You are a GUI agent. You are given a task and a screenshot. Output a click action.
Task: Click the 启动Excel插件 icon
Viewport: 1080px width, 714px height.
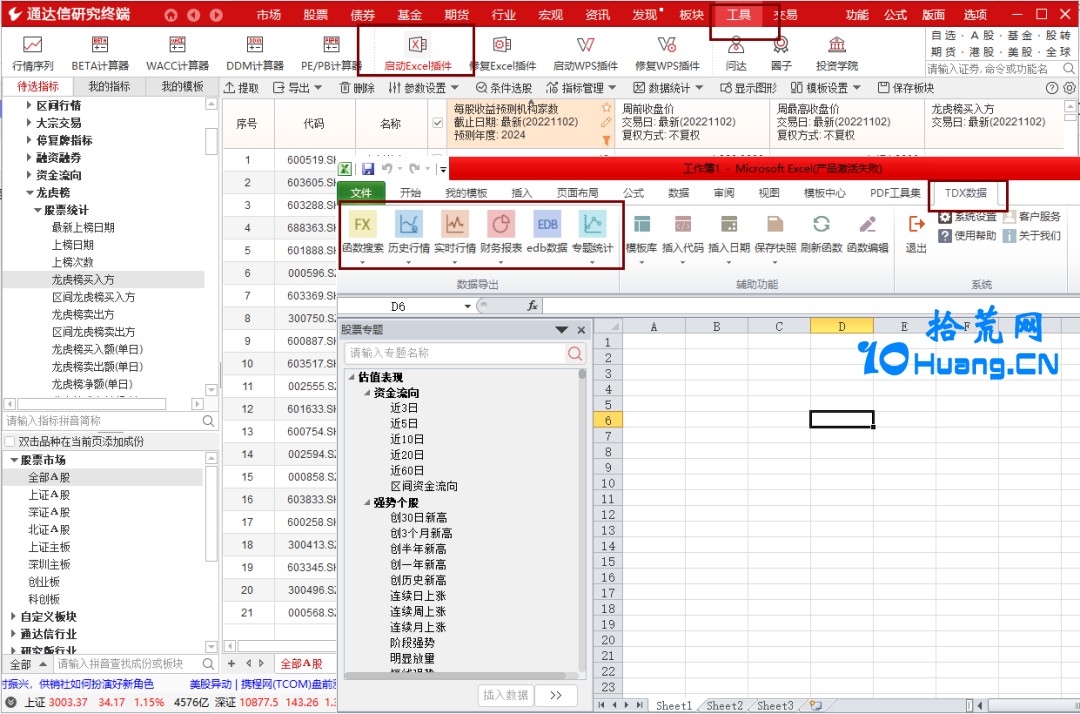pos(417,45)
